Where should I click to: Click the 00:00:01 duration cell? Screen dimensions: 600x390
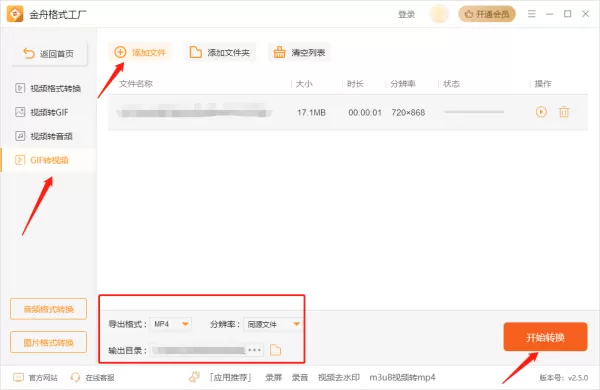(x=365, y=113)
